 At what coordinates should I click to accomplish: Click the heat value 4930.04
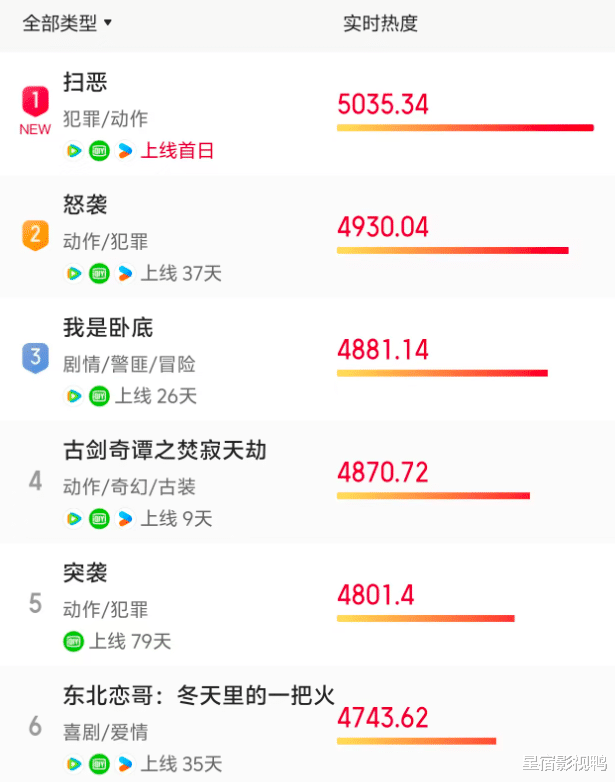point(383,227)
